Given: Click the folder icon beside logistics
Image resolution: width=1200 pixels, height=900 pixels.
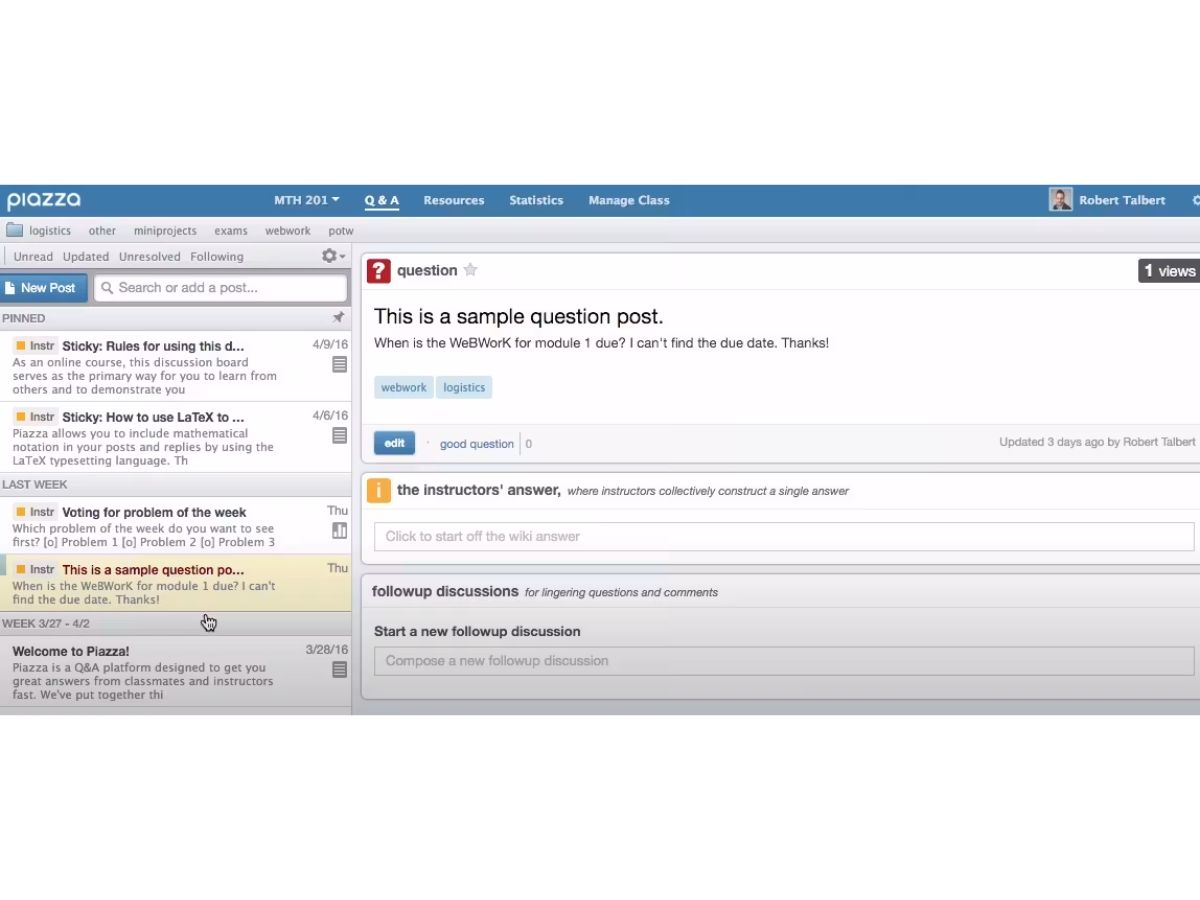Looking at the screenshot, I should (x=14, y=230).
